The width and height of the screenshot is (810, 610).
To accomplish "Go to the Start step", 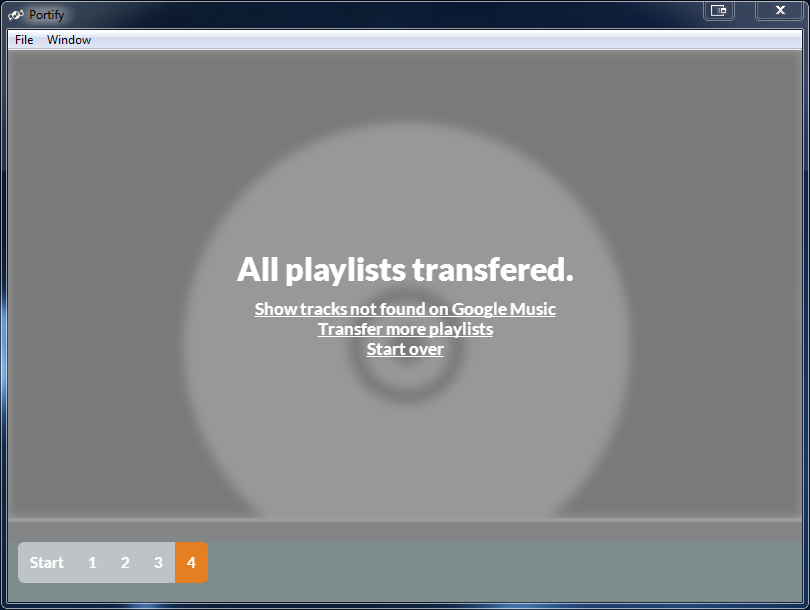I will (x=46, y=562).
